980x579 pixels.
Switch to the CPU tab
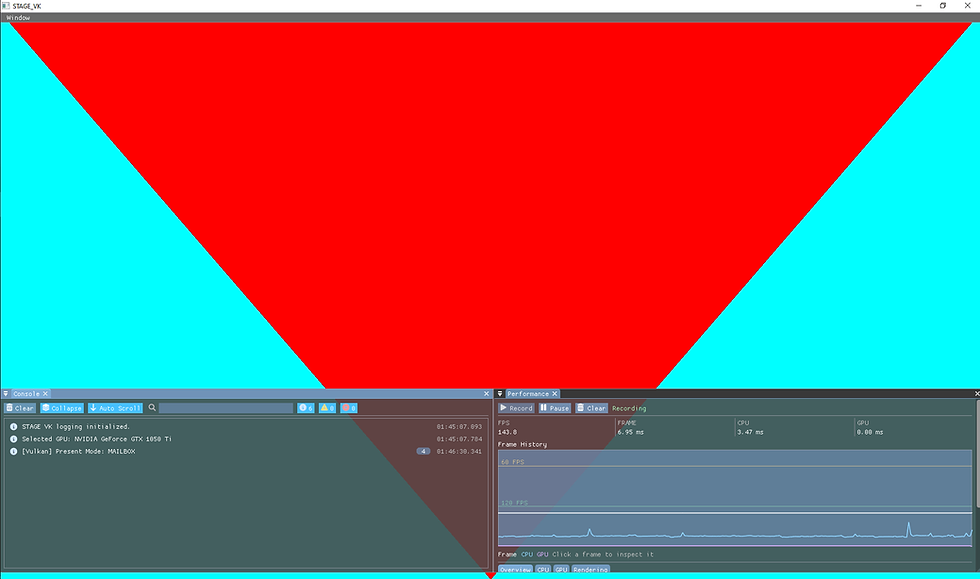(542, 569)
